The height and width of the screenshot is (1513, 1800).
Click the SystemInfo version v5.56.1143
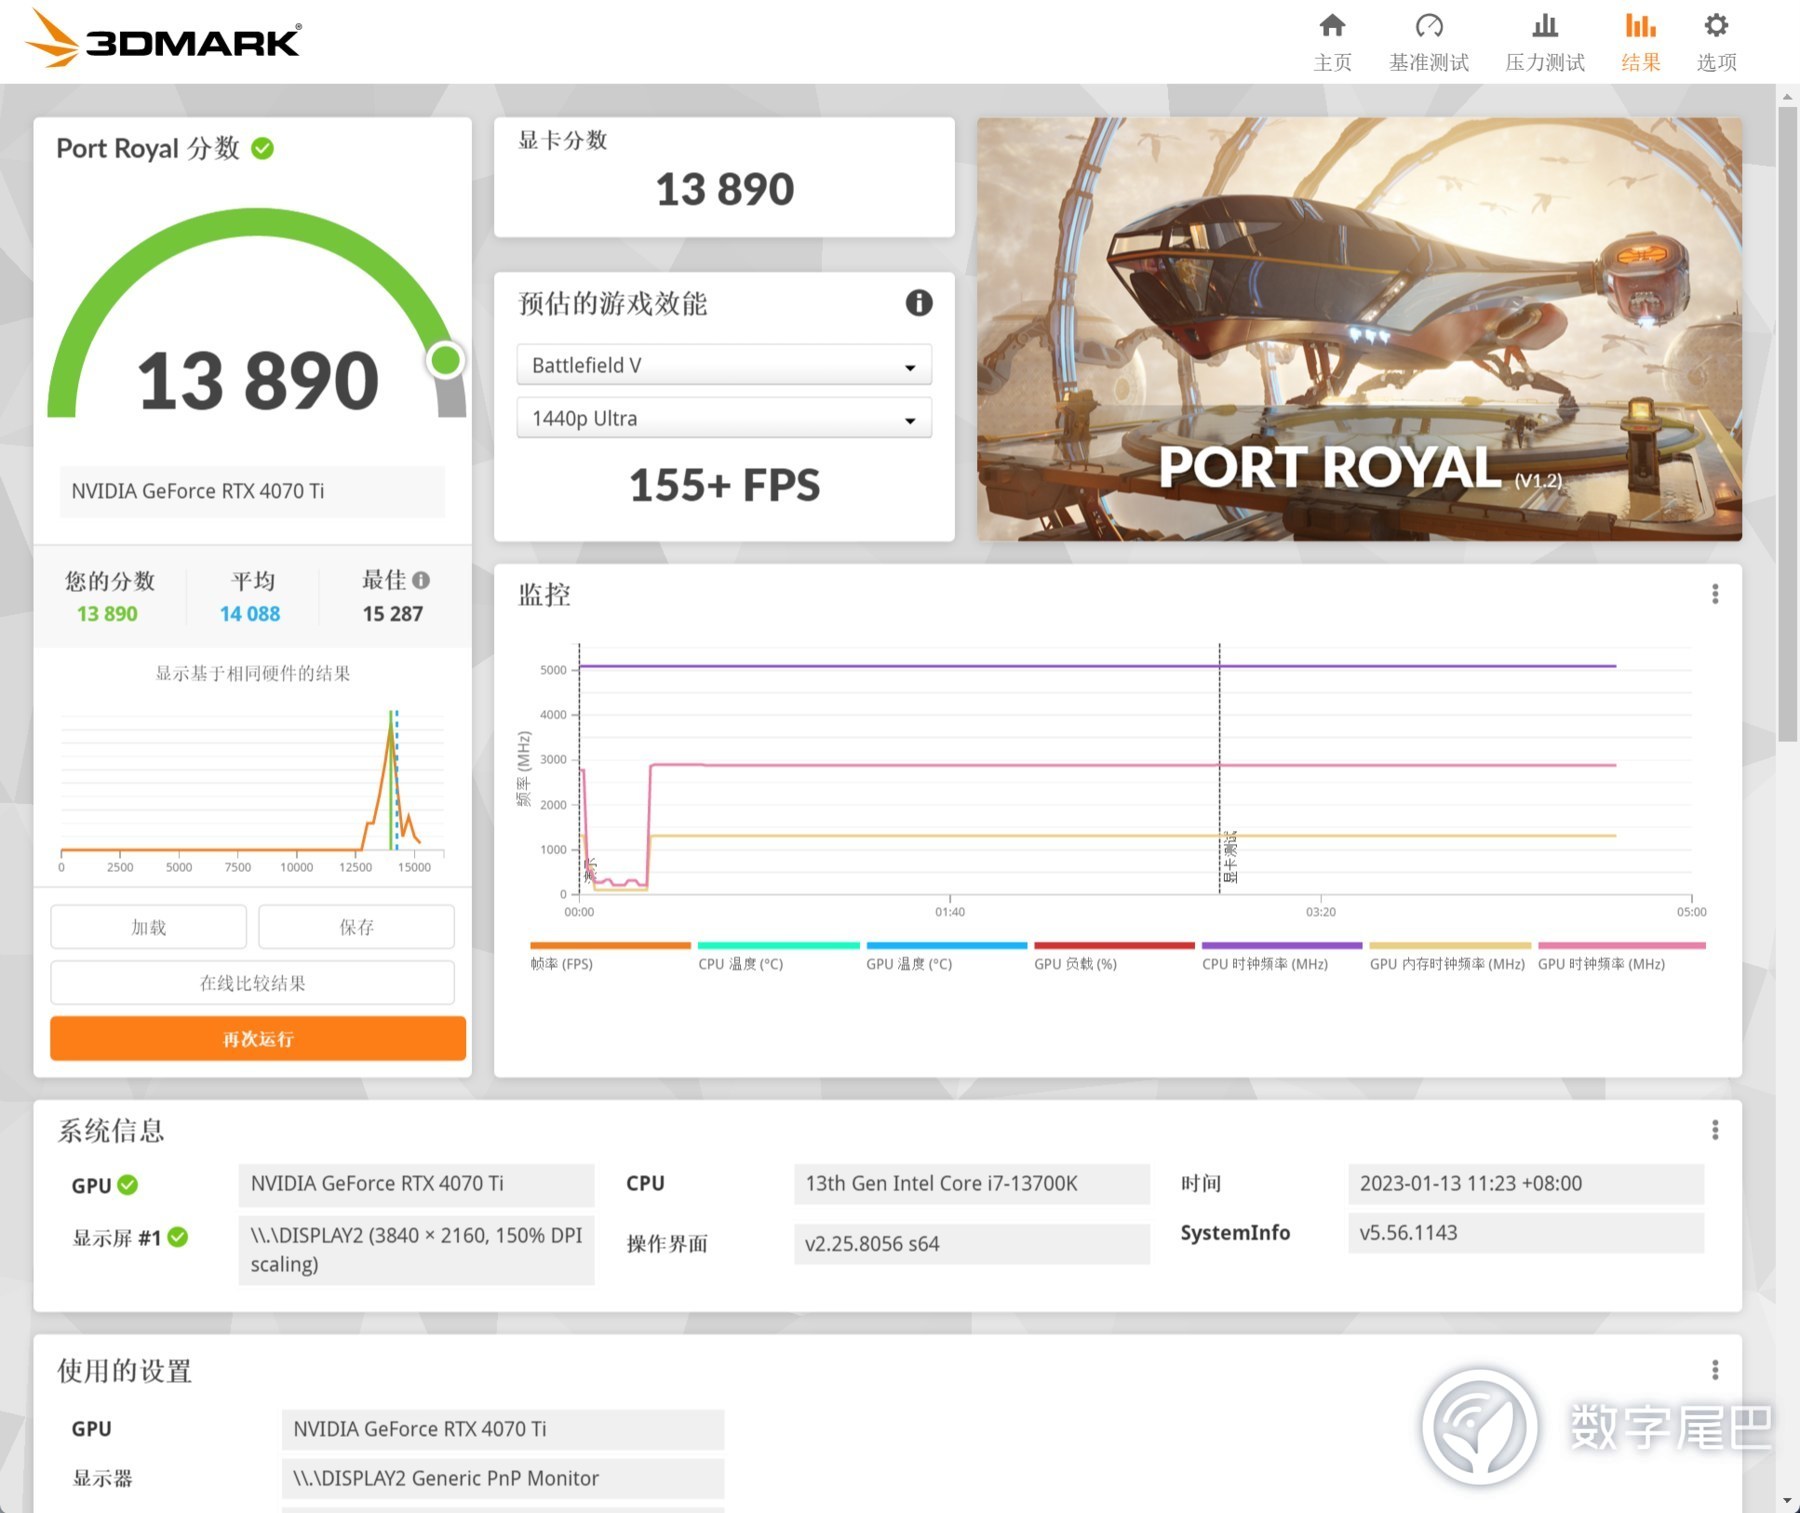[x=1526, y=1233]
